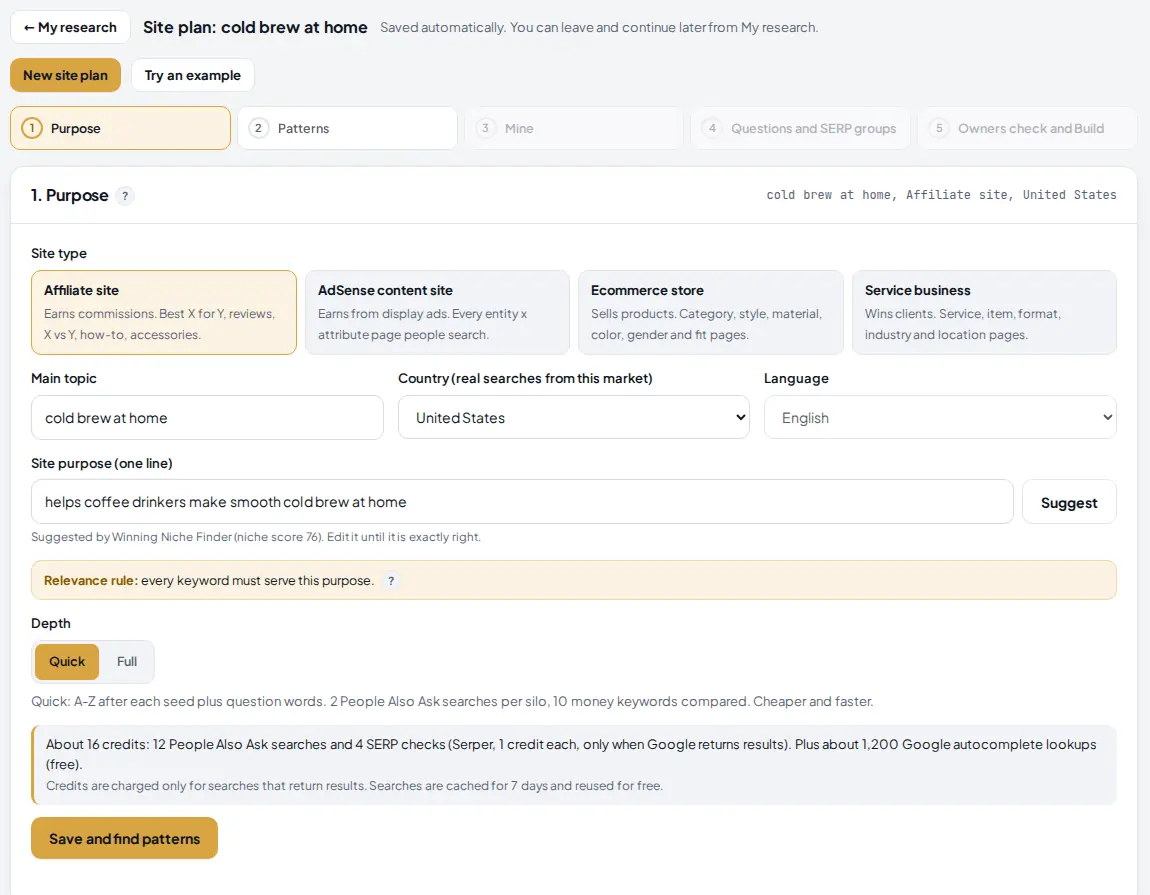Viewport: 1150px width, 895px height.
Task: Click the 'Credits are charged only' note
Action: pos(354,786)
